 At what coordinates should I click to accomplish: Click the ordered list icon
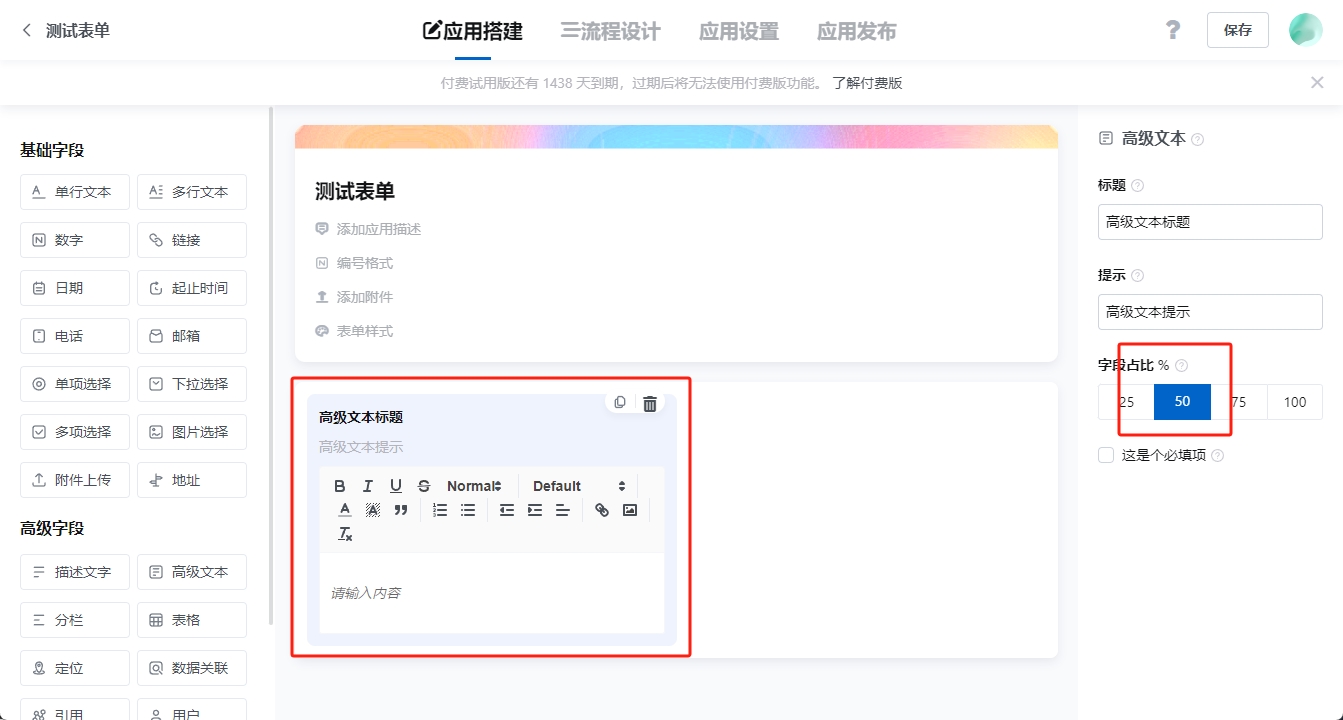coord(440,510)
